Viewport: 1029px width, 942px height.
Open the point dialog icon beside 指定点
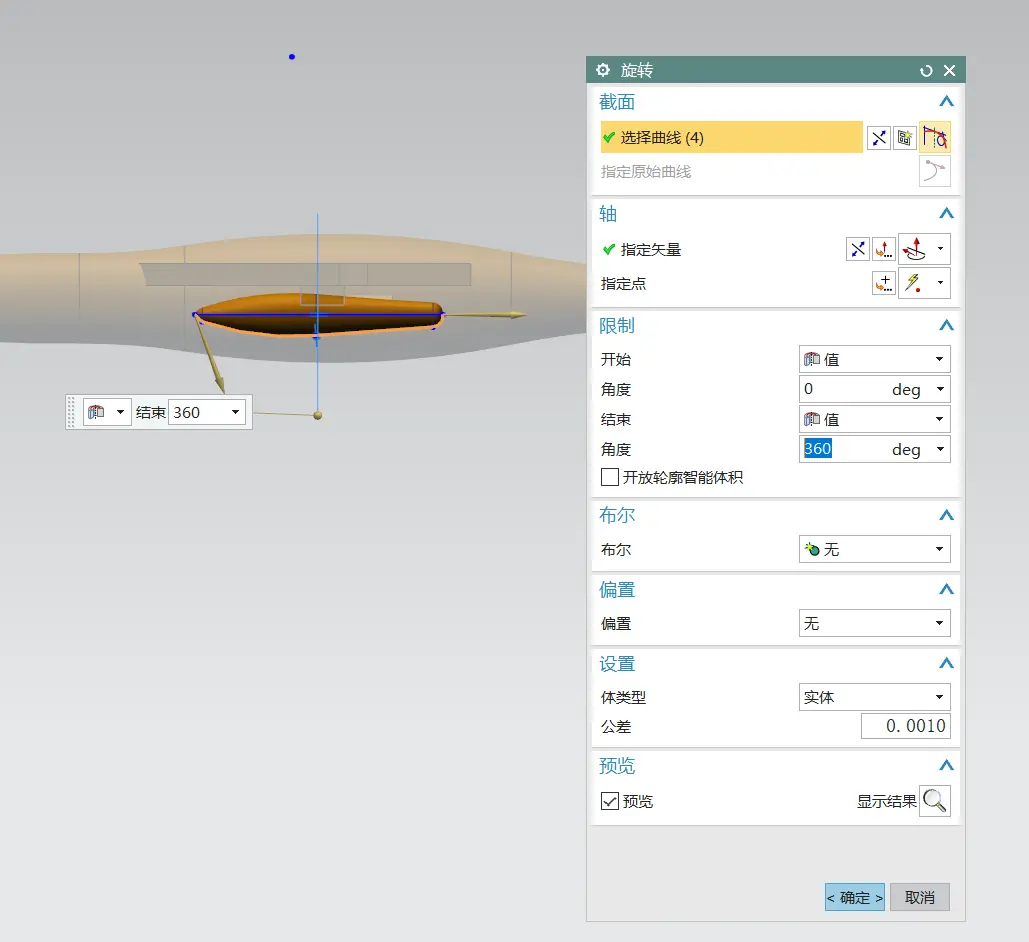(x=884, y=283)
